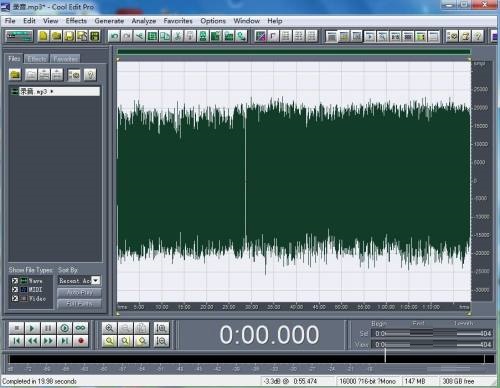Click the '147 MB' status bar entry
500x388 pixels.
pyautogui.click(x=415, y=381)
